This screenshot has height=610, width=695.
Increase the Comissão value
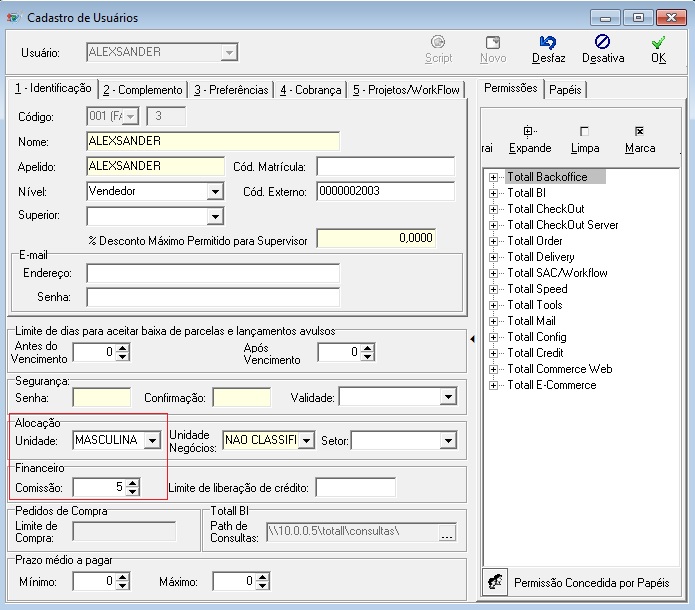point(133,484)
